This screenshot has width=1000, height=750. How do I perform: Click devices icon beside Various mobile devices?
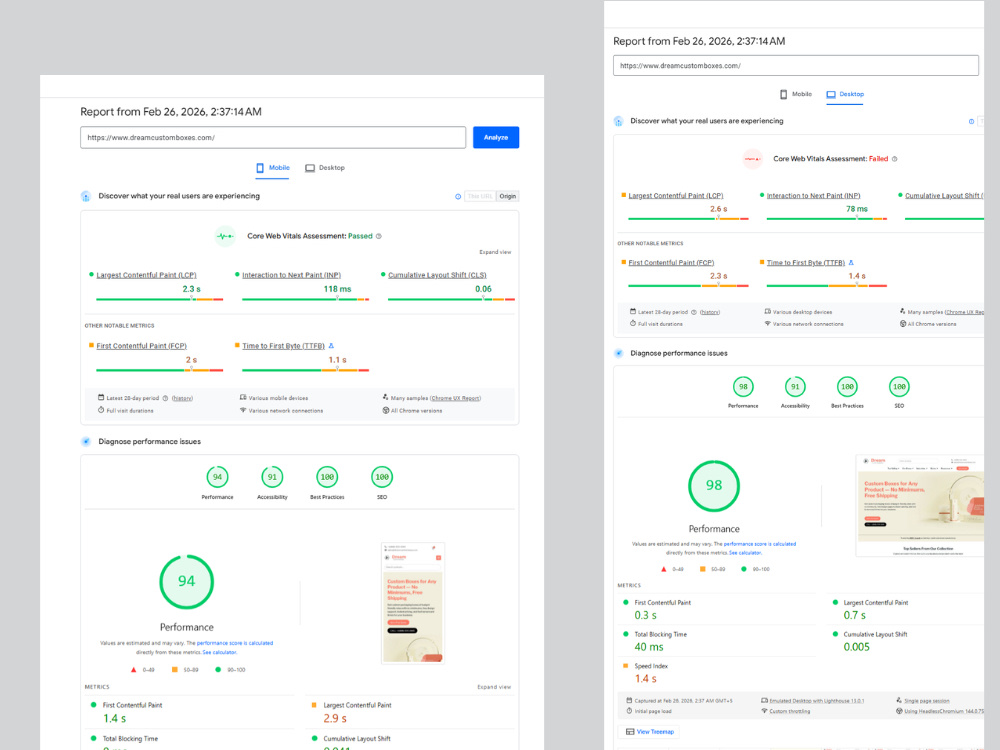point(243,397)
